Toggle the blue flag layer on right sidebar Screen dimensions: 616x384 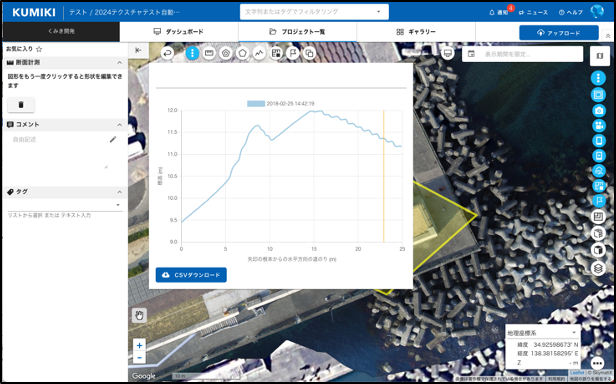click(598, 201)
